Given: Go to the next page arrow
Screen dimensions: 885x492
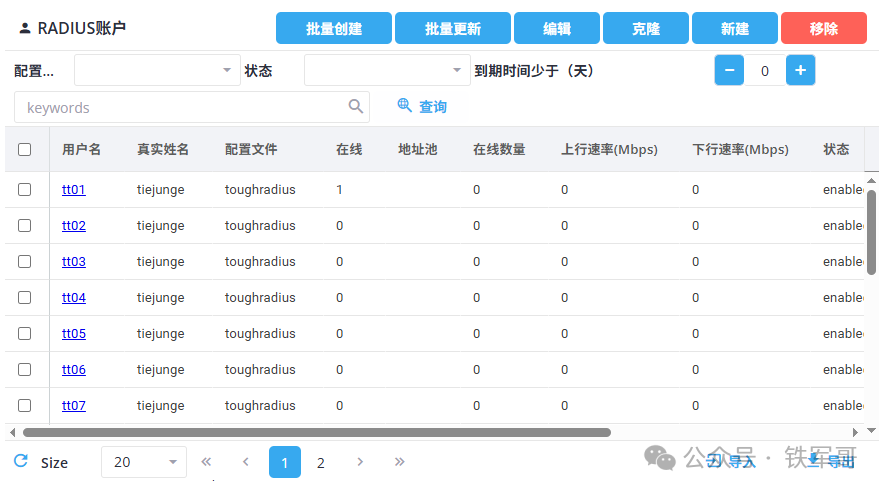Looking at the screenshot, I should click(x=360, y=462).
